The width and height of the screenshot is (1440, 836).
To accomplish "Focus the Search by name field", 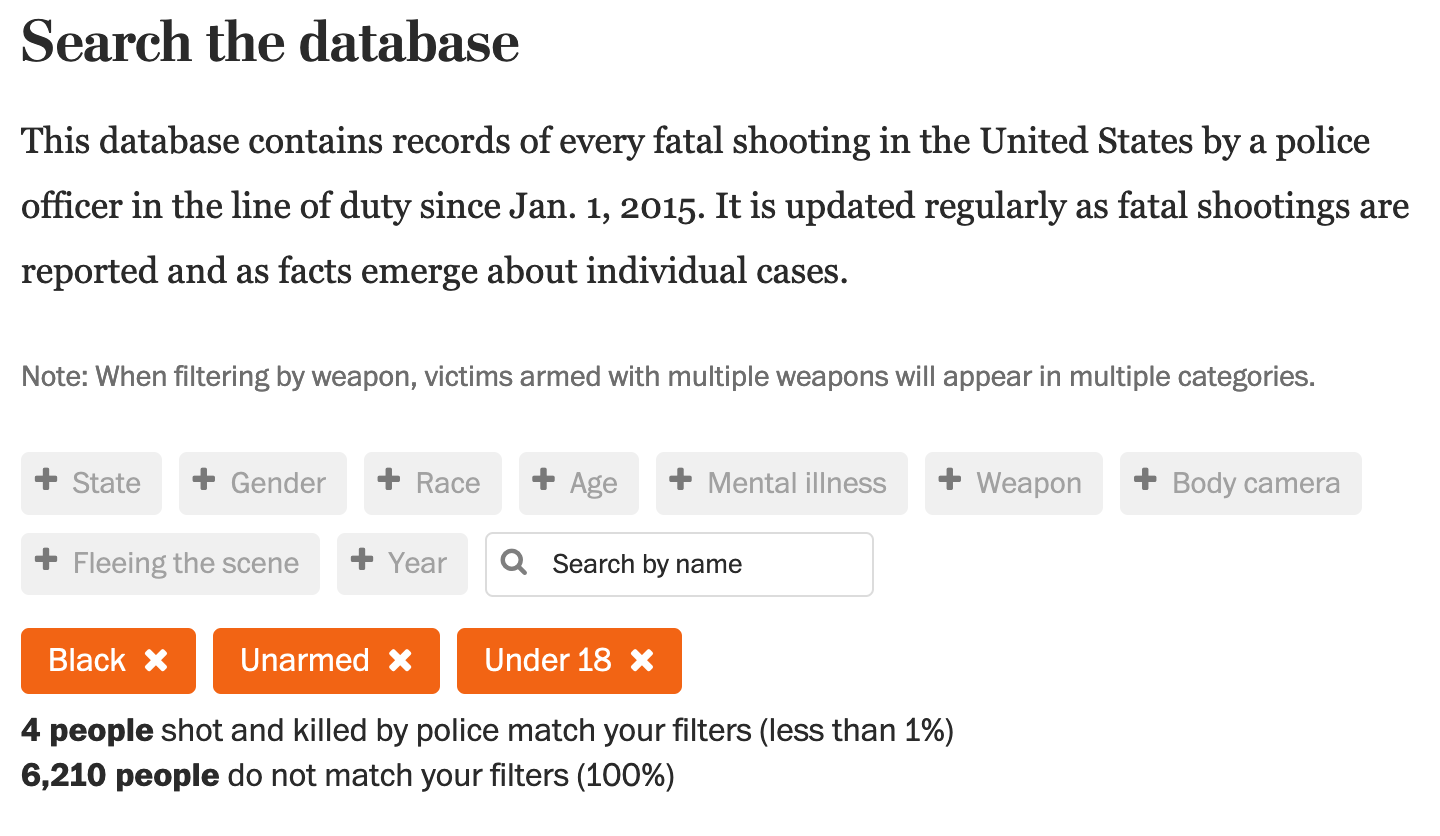I will [x=679, y=564].
